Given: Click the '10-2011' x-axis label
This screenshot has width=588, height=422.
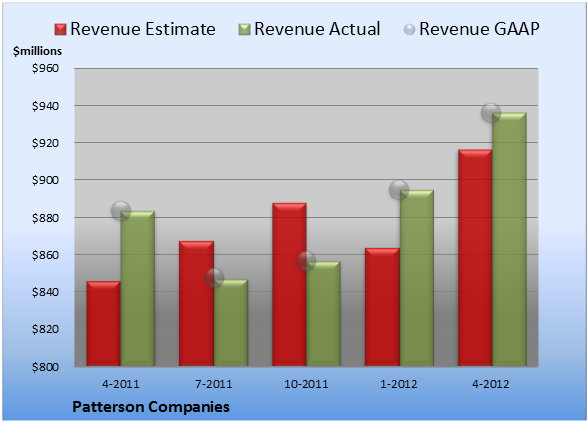Looking at the screenshot, I should click(x=306, y=384).
